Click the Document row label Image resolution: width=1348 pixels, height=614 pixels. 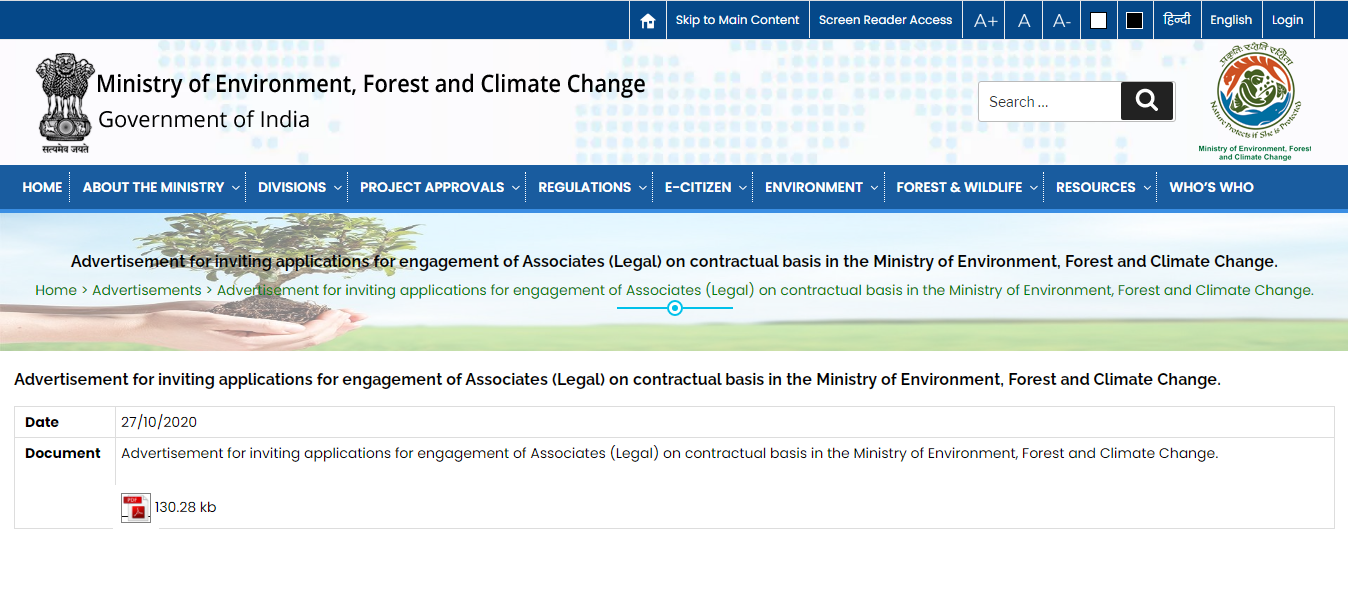point(63,453)
